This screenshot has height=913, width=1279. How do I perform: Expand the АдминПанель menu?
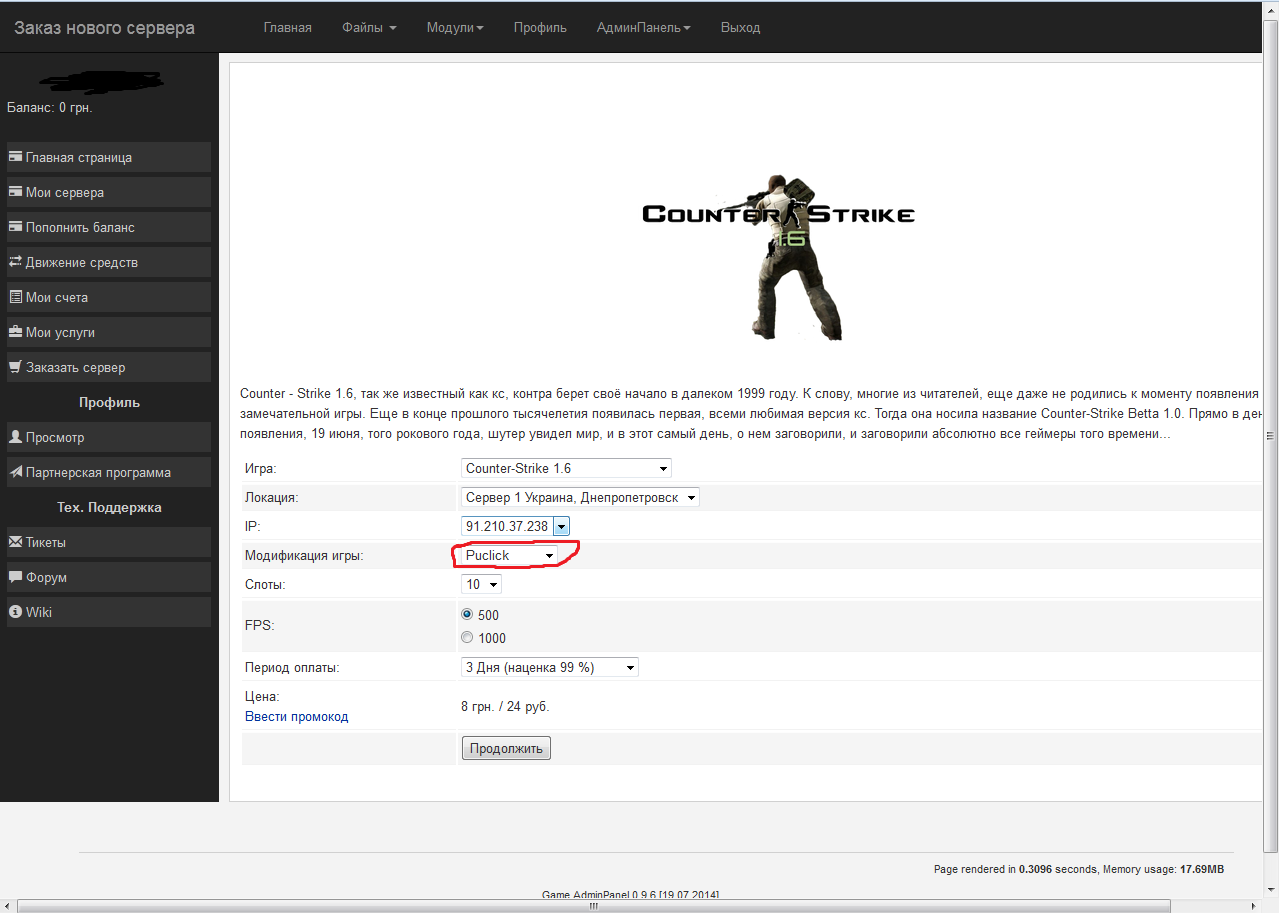[x=644, y=27]
